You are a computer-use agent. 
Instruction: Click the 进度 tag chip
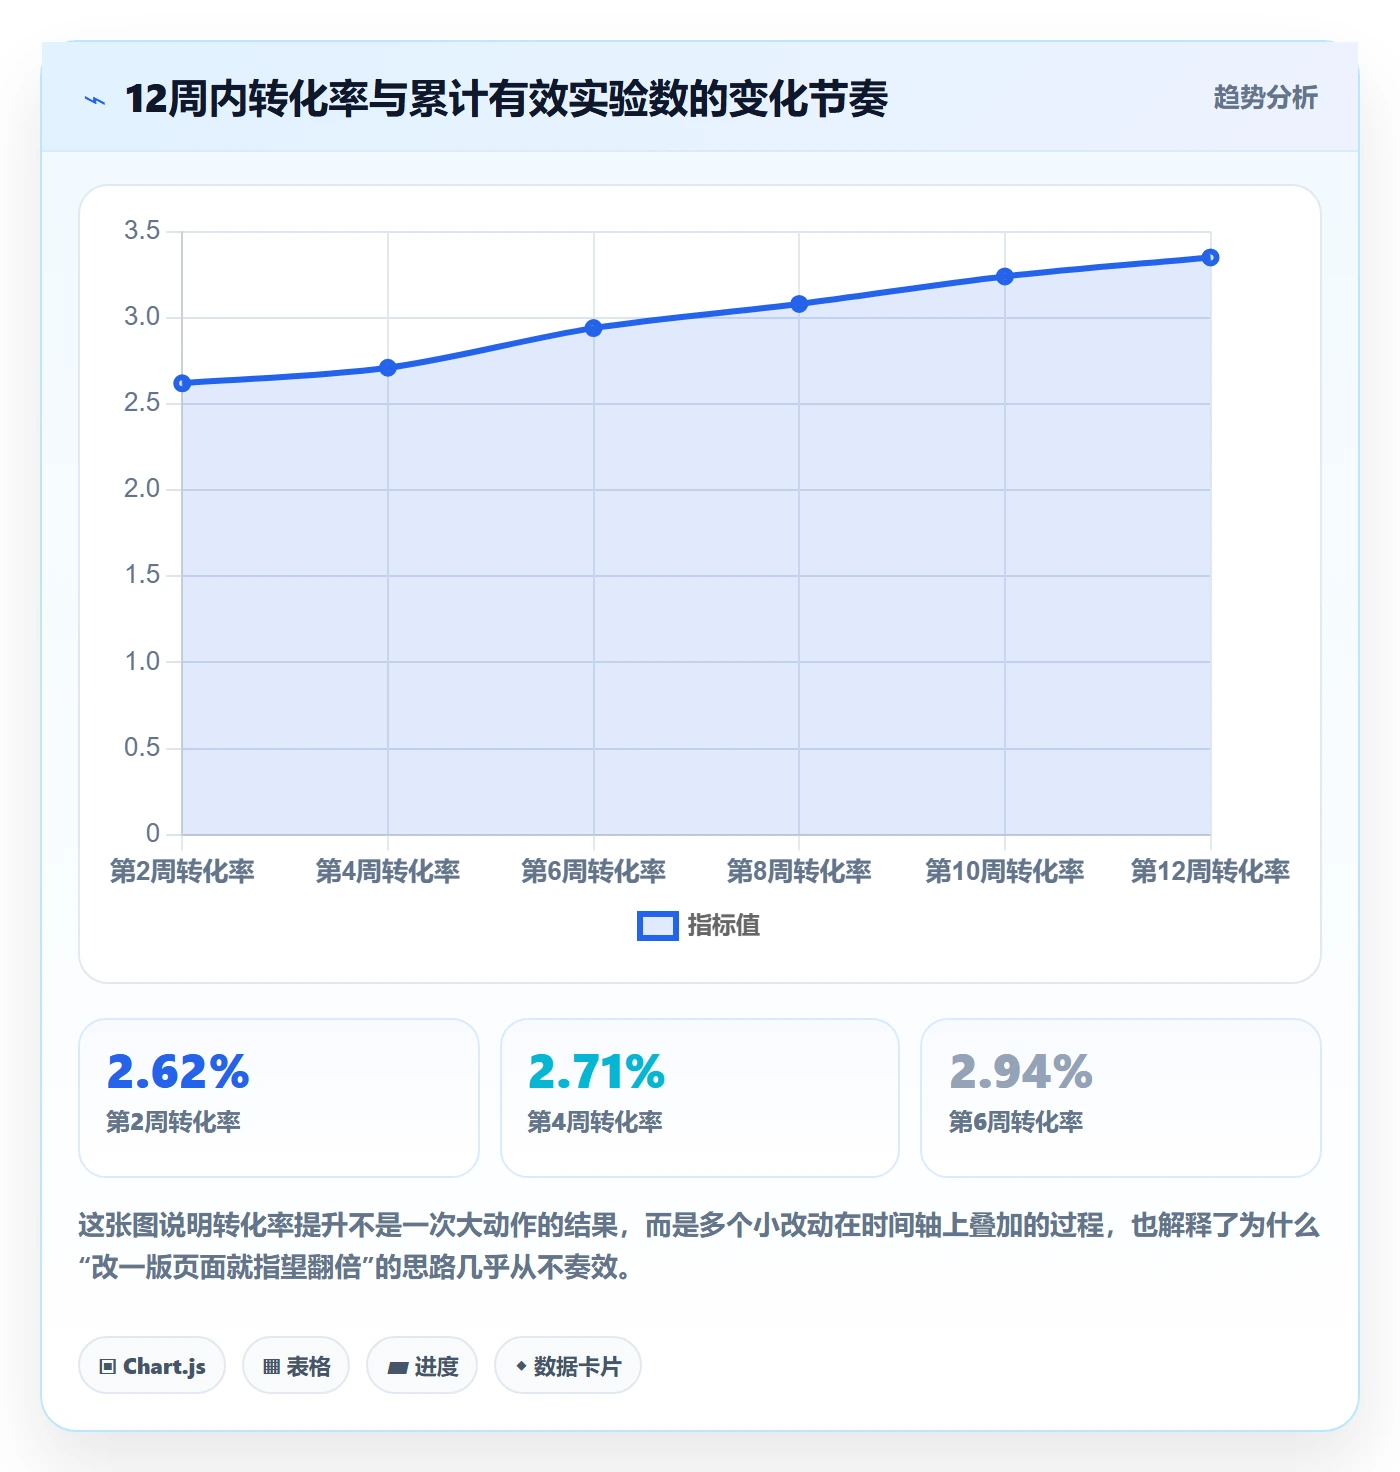click(x=422, y=1366)
